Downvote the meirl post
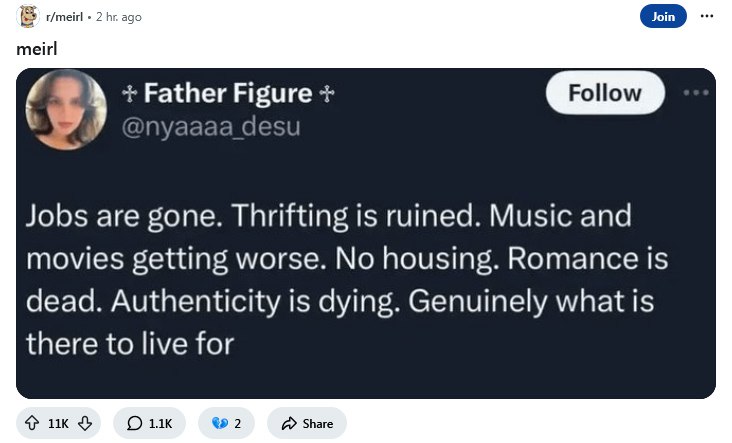The width and height of the screenshot is (732, 443). pos(85,423)
